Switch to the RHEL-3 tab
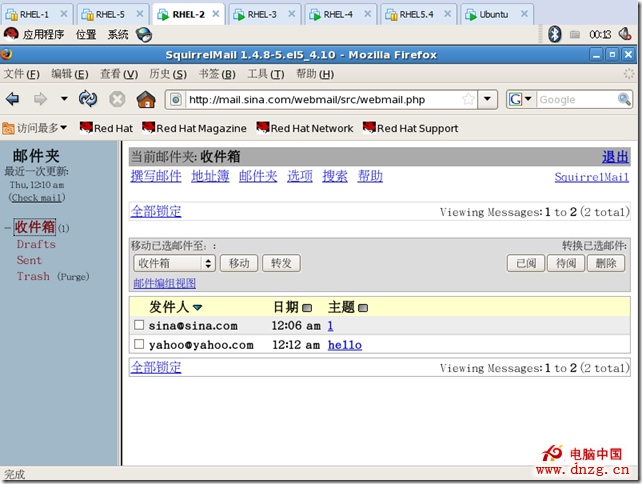 point(260,14)
